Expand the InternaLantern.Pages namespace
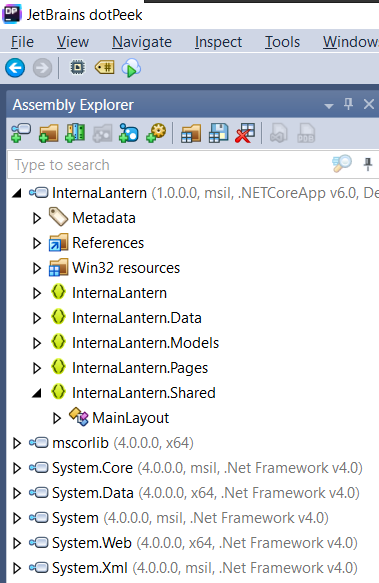Viewport: 379px width, 583px height. 36,368
